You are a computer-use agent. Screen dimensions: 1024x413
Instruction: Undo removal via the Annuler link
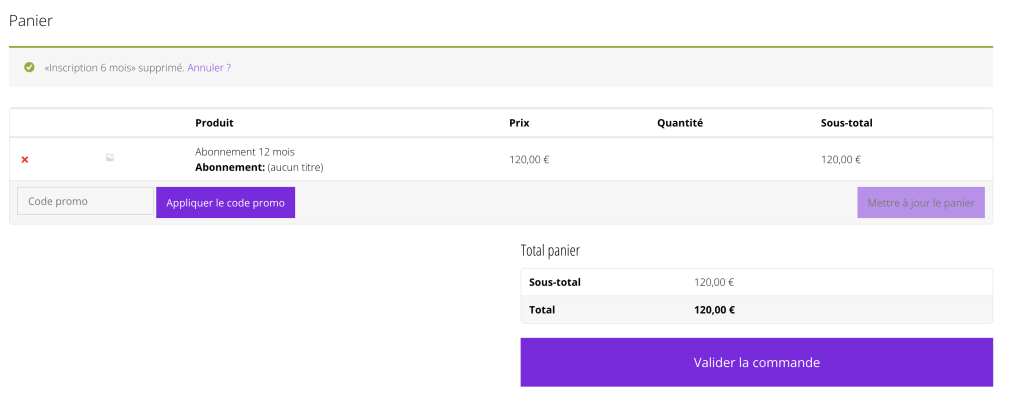coord(209,67)
